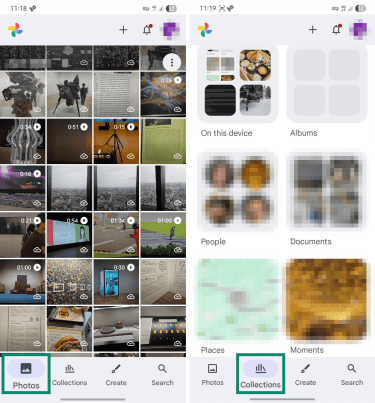Image resolution: width=375 pixels, height=403 pixels.
Task: Select the Collections tab in left screen
Action: click(70, 375)
